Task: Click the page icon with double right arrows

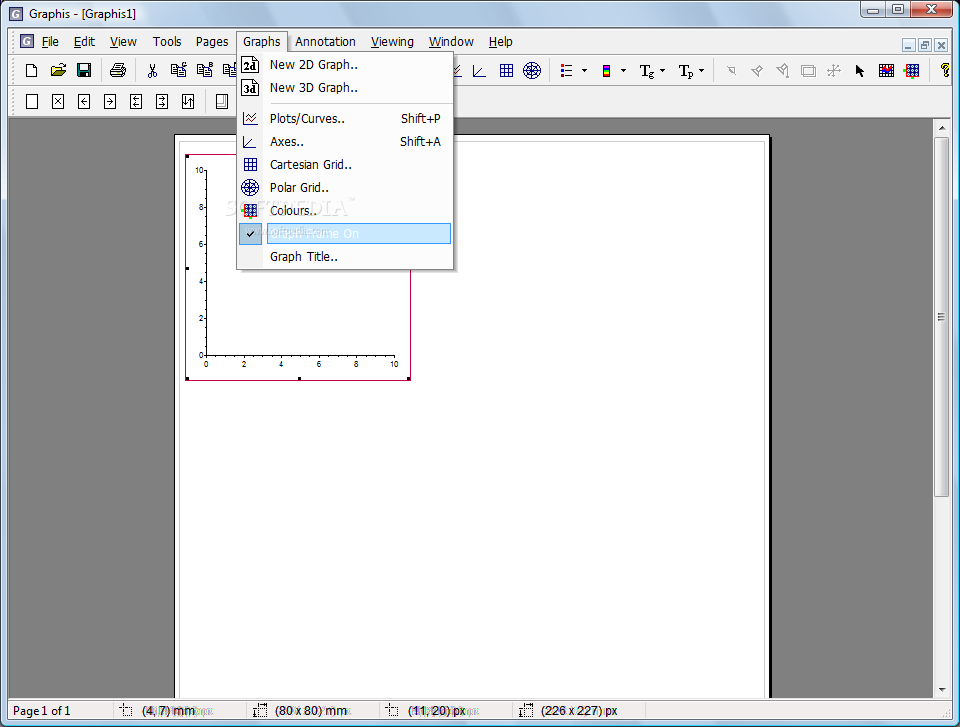Action: 162,102
